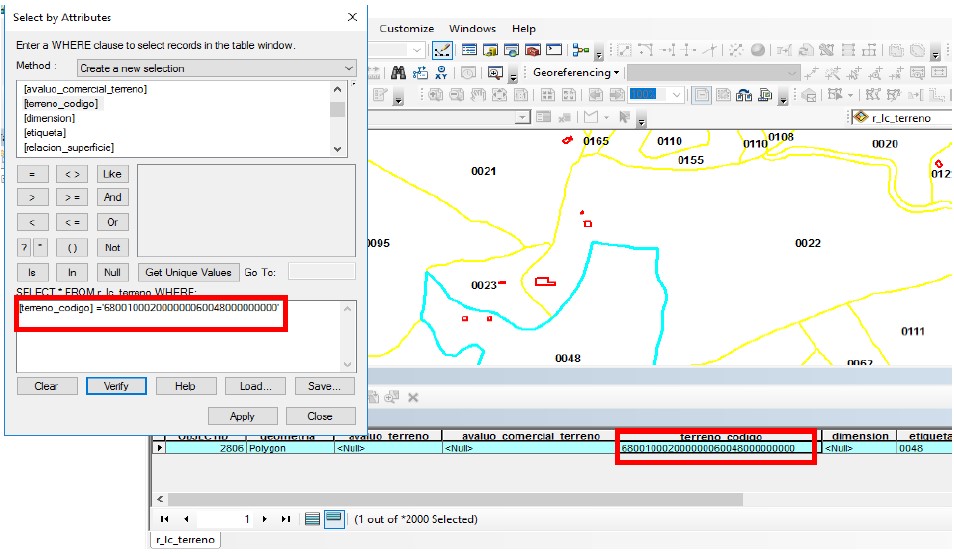This screenshot has height=554, width=954.
Task: Select the Go To XY tool
Action: (x=441, y=73)
